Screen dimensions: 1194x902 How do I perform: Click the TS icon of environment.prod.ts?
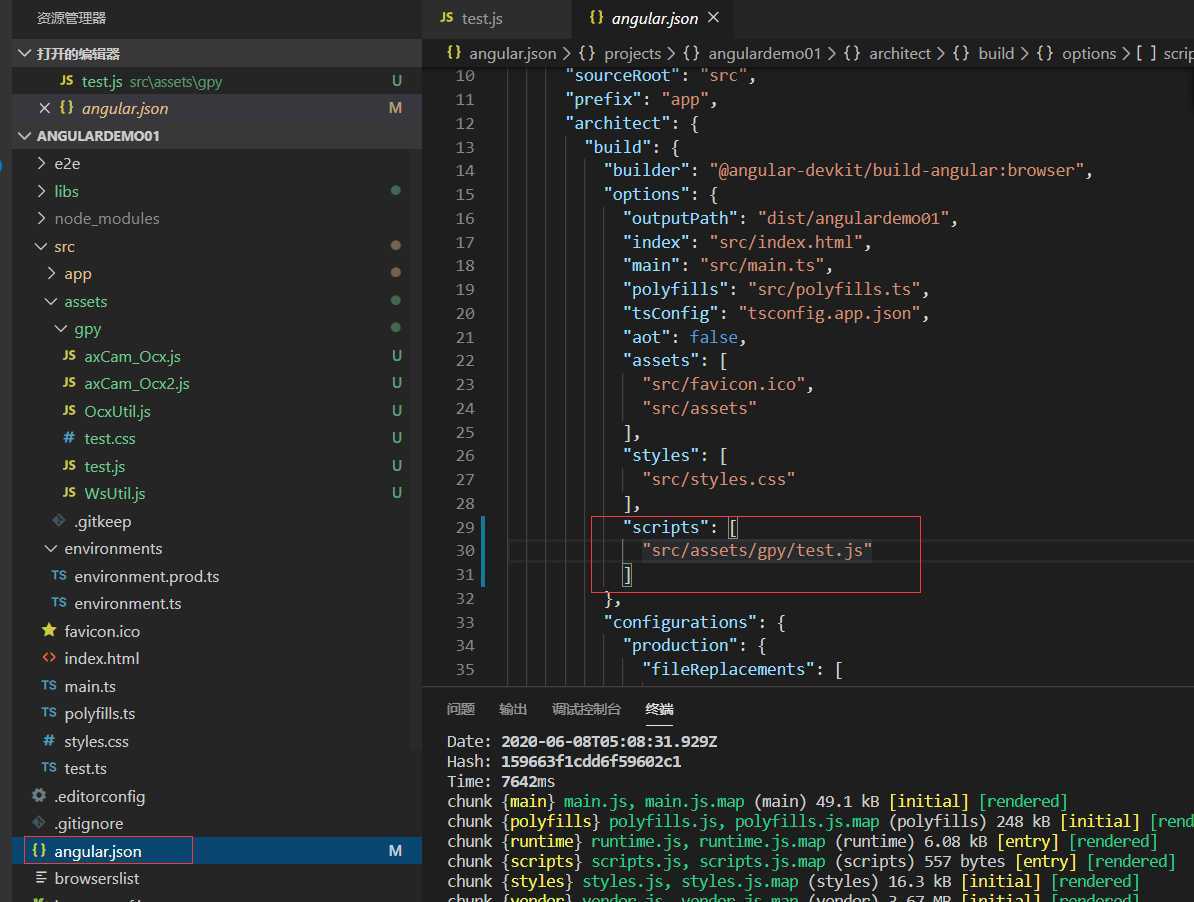(59, 575)
